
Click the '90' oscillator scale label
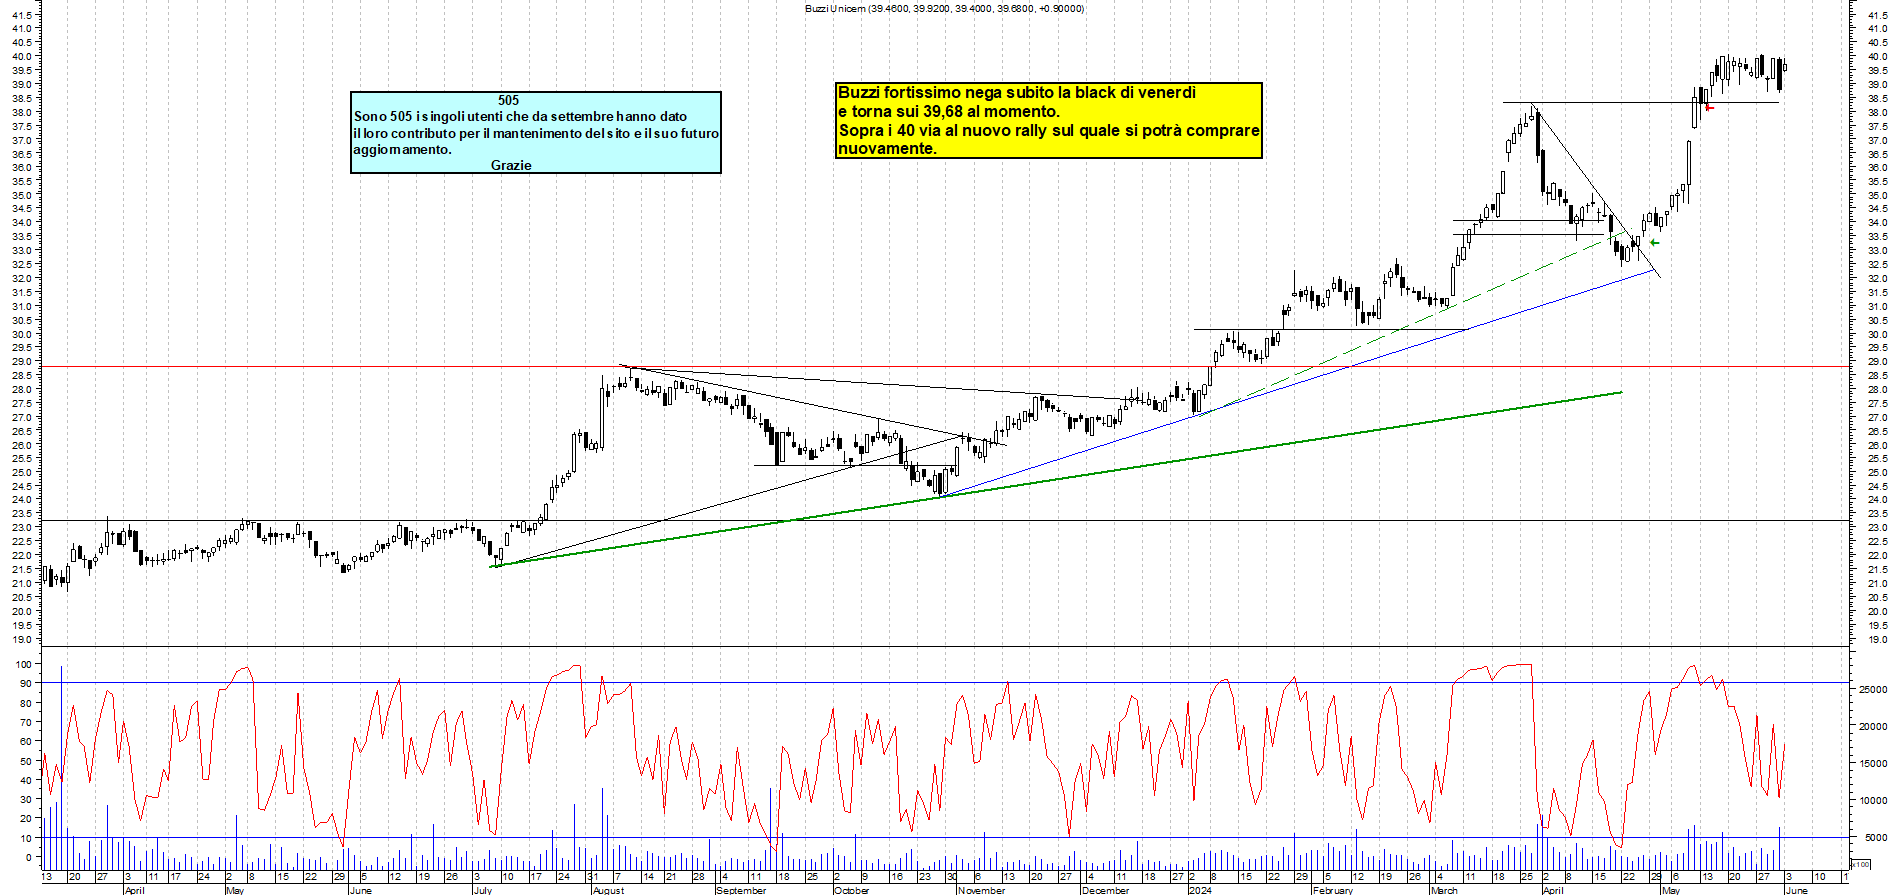[x=25, y=684]
